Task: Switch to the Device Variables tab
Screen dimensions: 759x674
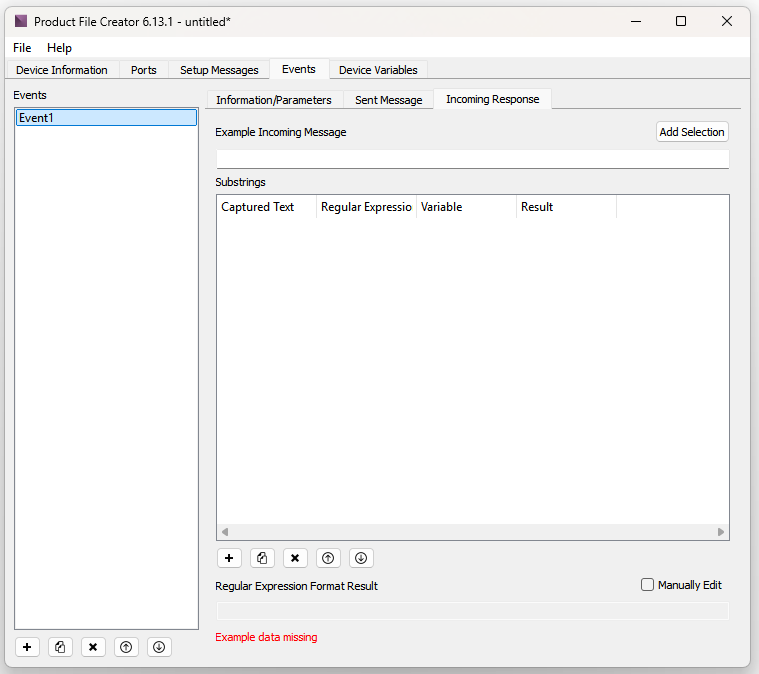Action: tap(378, 70)
